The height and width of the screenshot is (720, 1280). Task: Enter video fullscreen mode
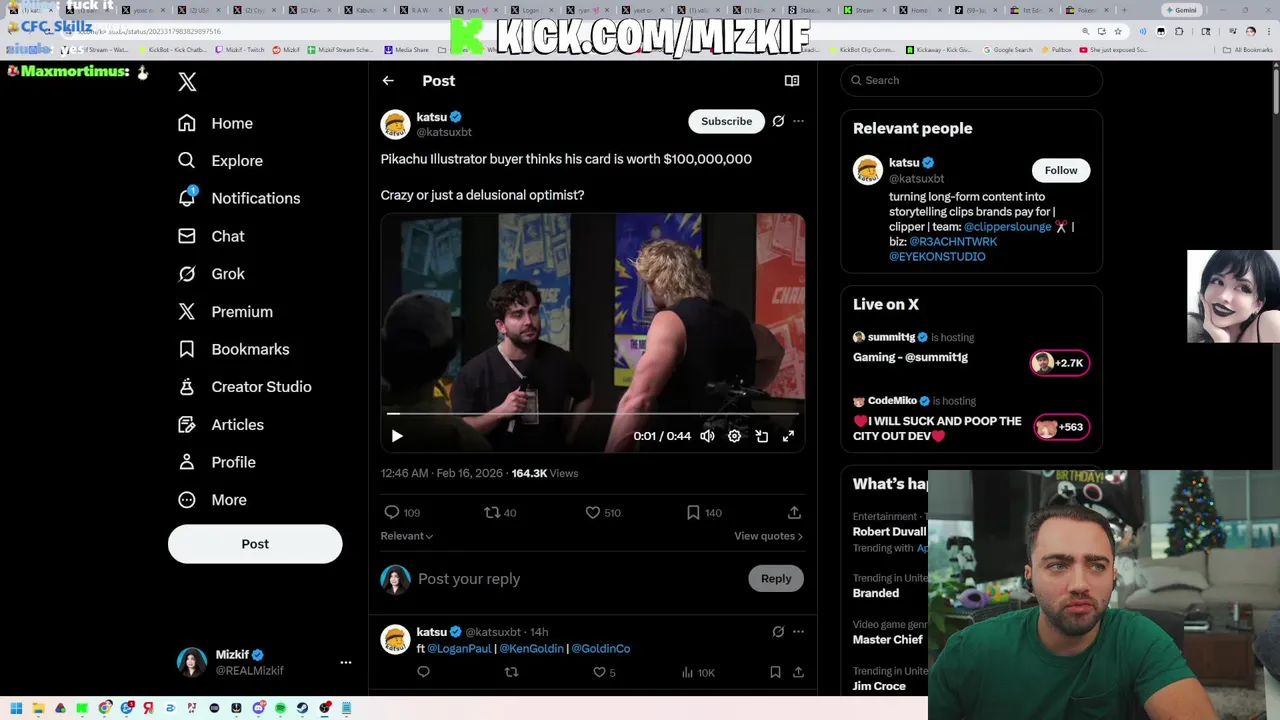pyautogui.click(x=788, y=436)
